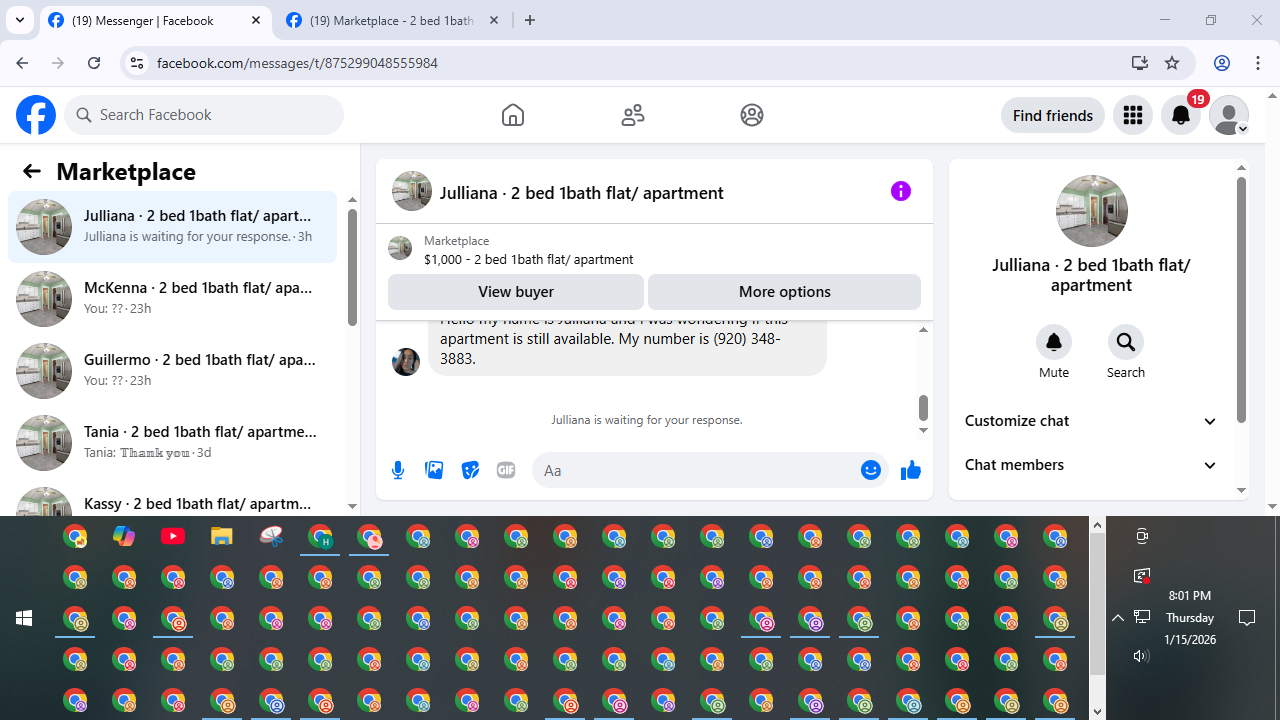Open the Windows Start button
Viewport: 1280px width, 720px height.
tap(24, 619)
